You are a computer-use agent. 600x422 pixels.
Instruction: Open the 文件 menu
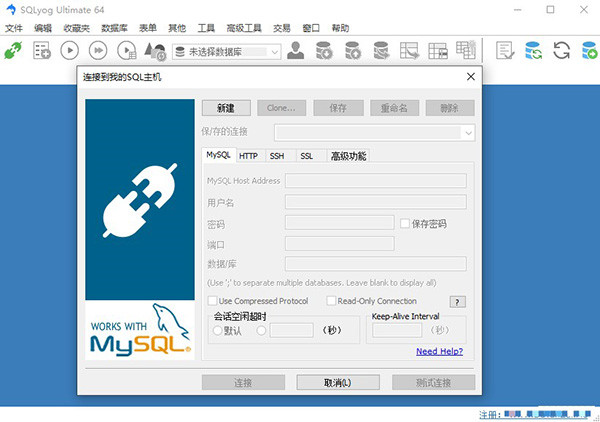[14, 28]
